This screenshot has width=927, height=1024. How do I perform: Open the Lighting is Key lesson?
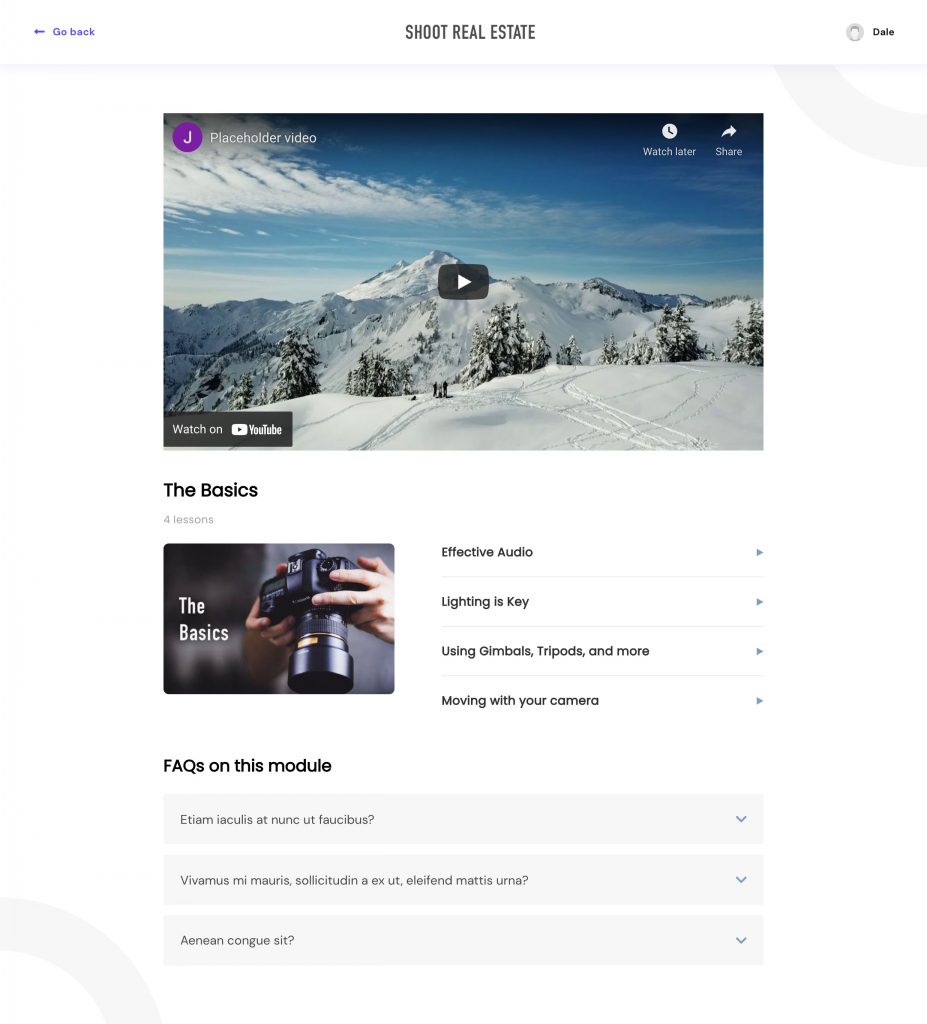click(x=602, y=601)
